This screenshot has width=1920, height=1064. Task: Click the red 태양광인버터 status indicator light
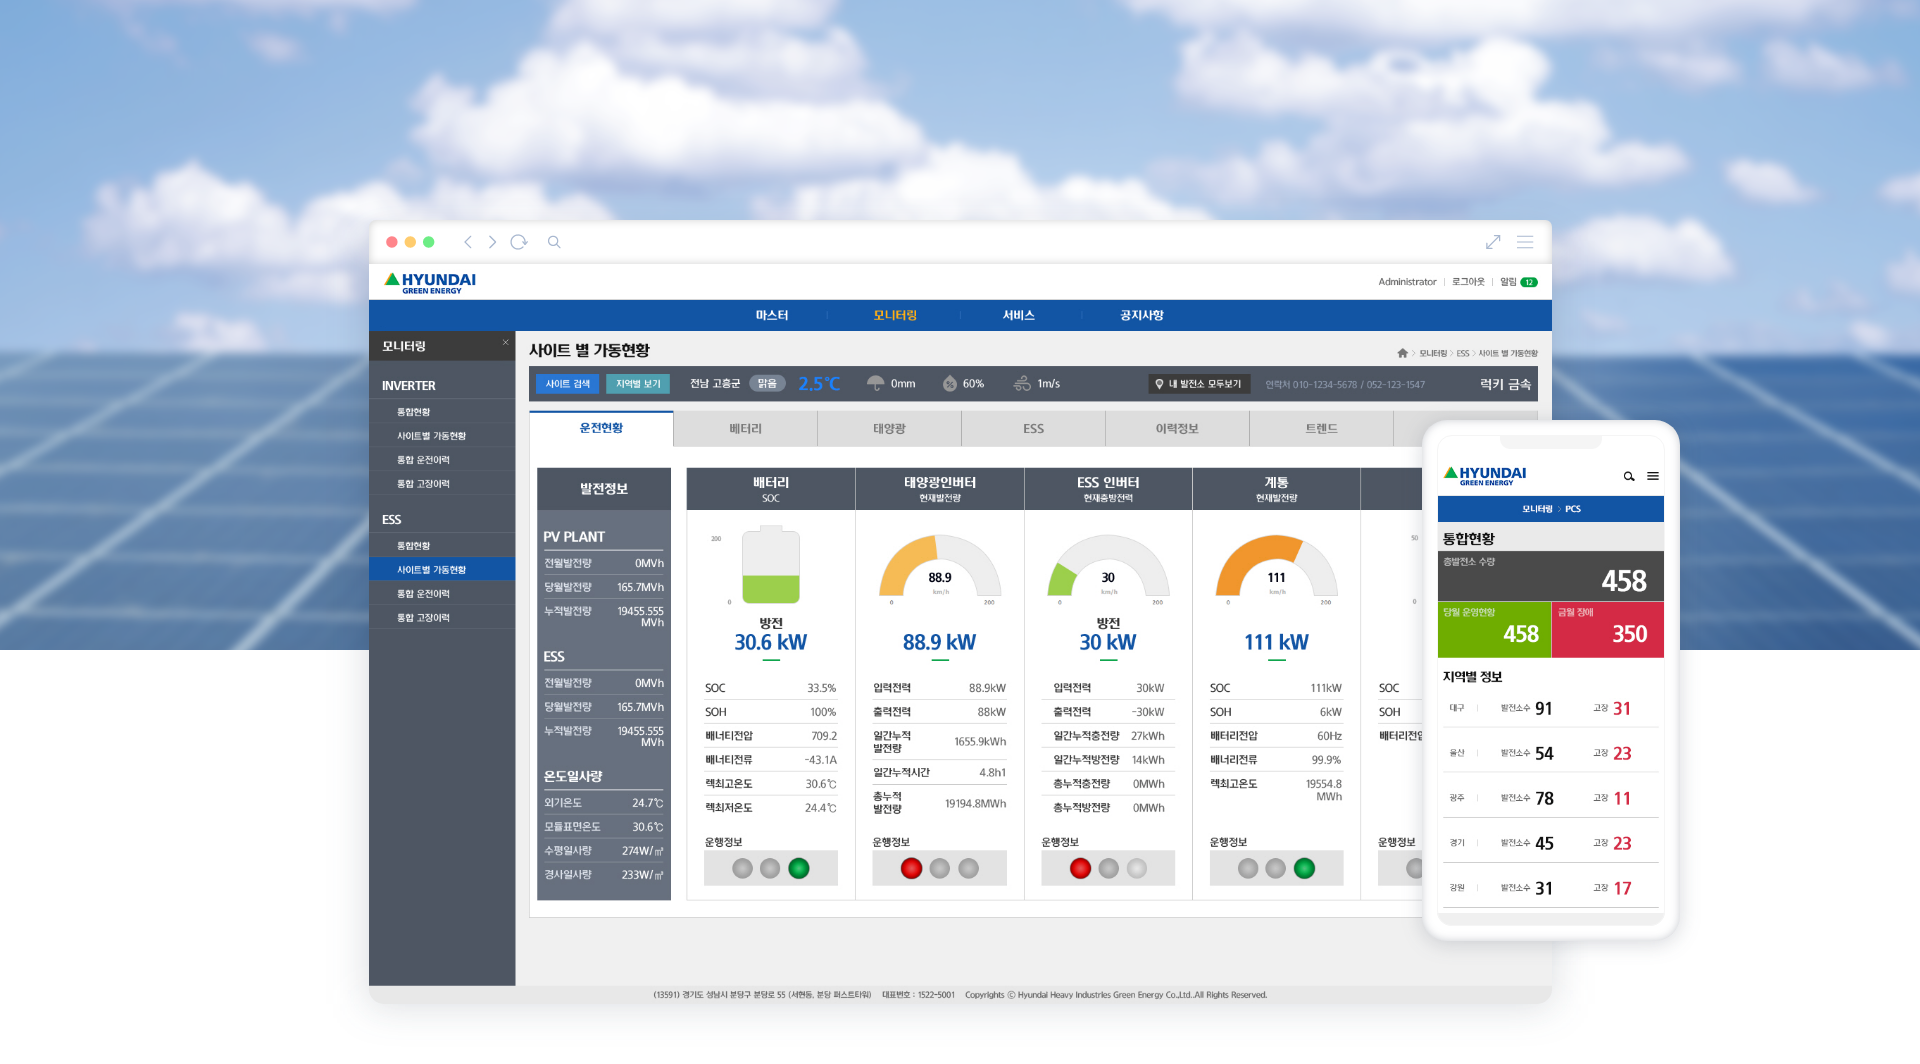click(911, 868)
